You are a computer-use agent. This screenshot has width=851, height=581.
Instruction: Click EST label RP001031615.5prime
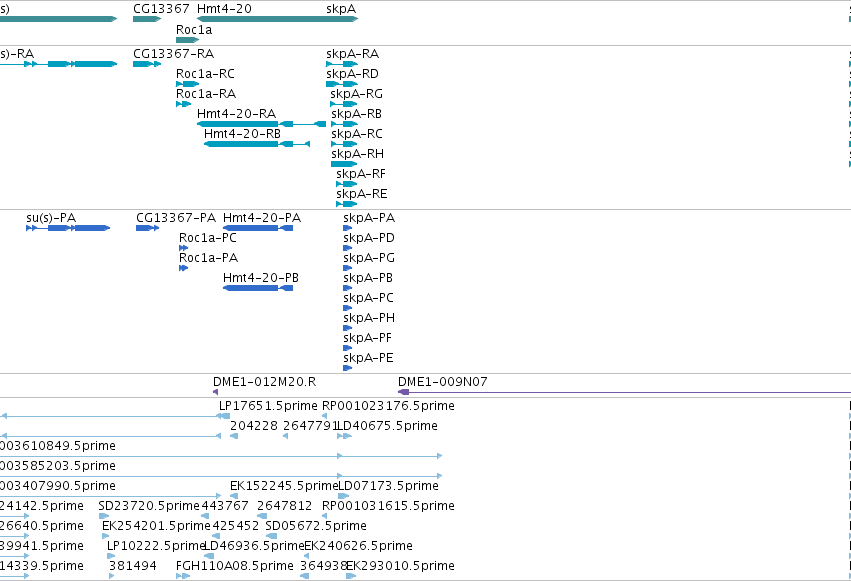coord(388,507)
